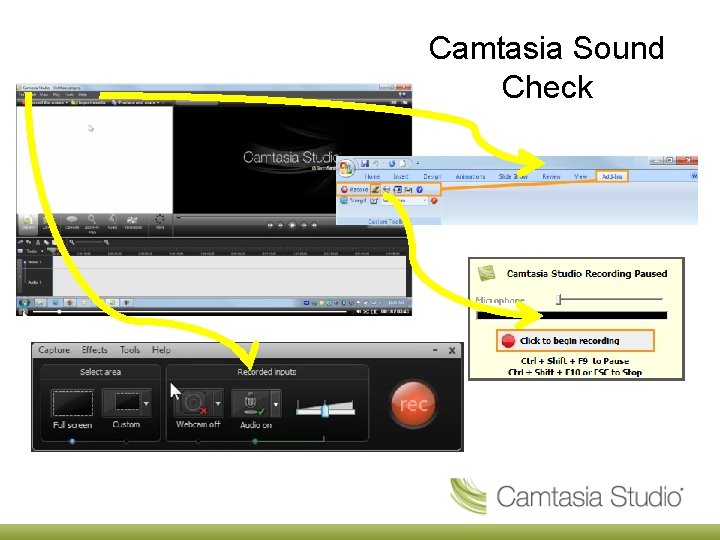Open the Review ribbon tab
Screen dimensions: 720x540
(551, 176)
